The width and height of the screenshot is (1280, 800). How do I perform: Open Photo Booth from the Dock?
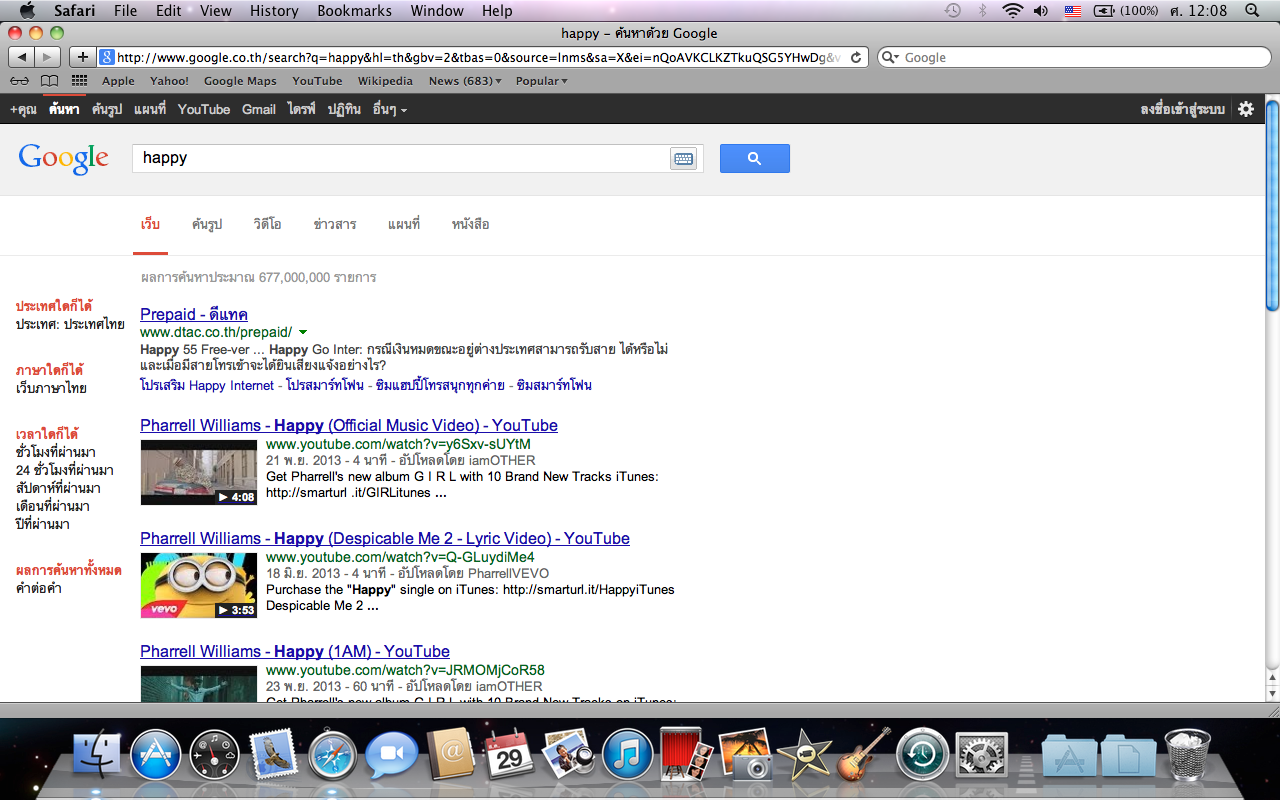click(x=686, y=755)
